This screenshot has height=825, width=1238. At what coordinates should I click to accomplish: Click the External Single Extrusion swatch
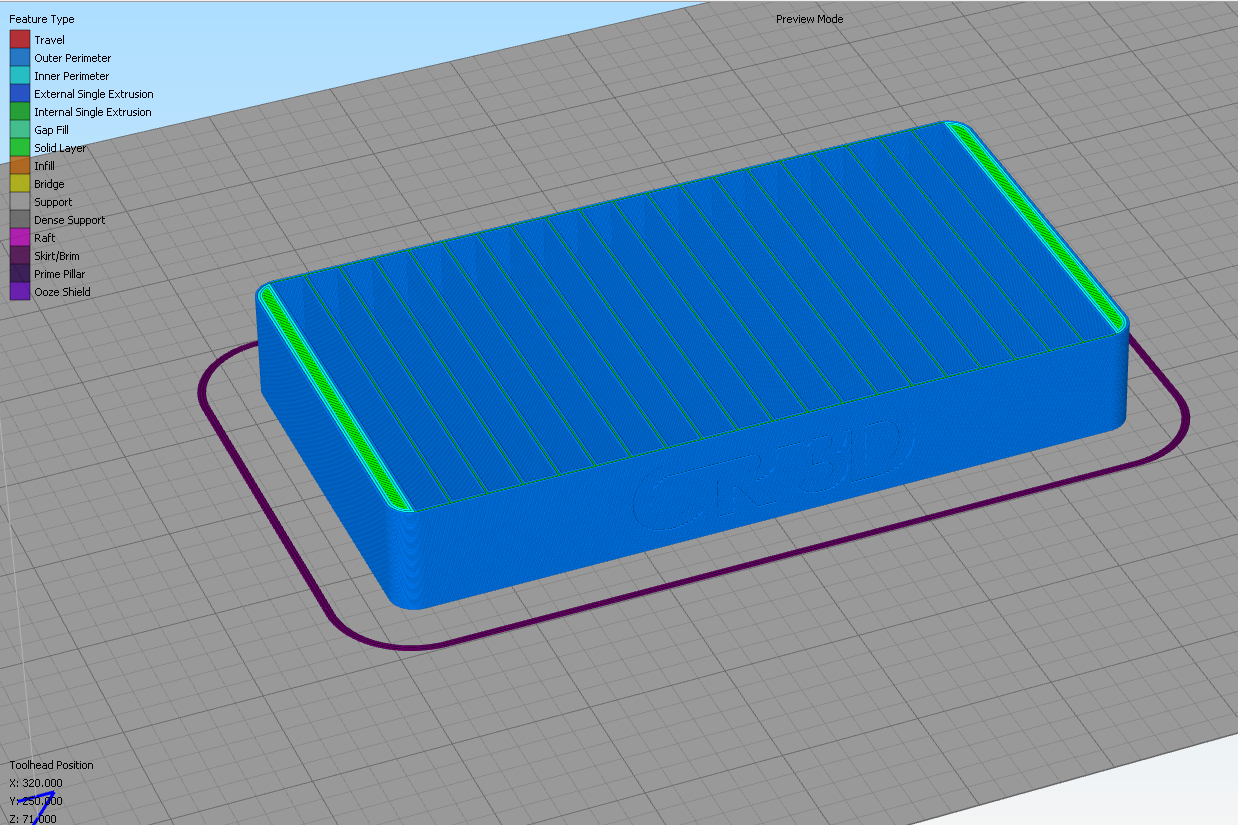click(20, 93)
